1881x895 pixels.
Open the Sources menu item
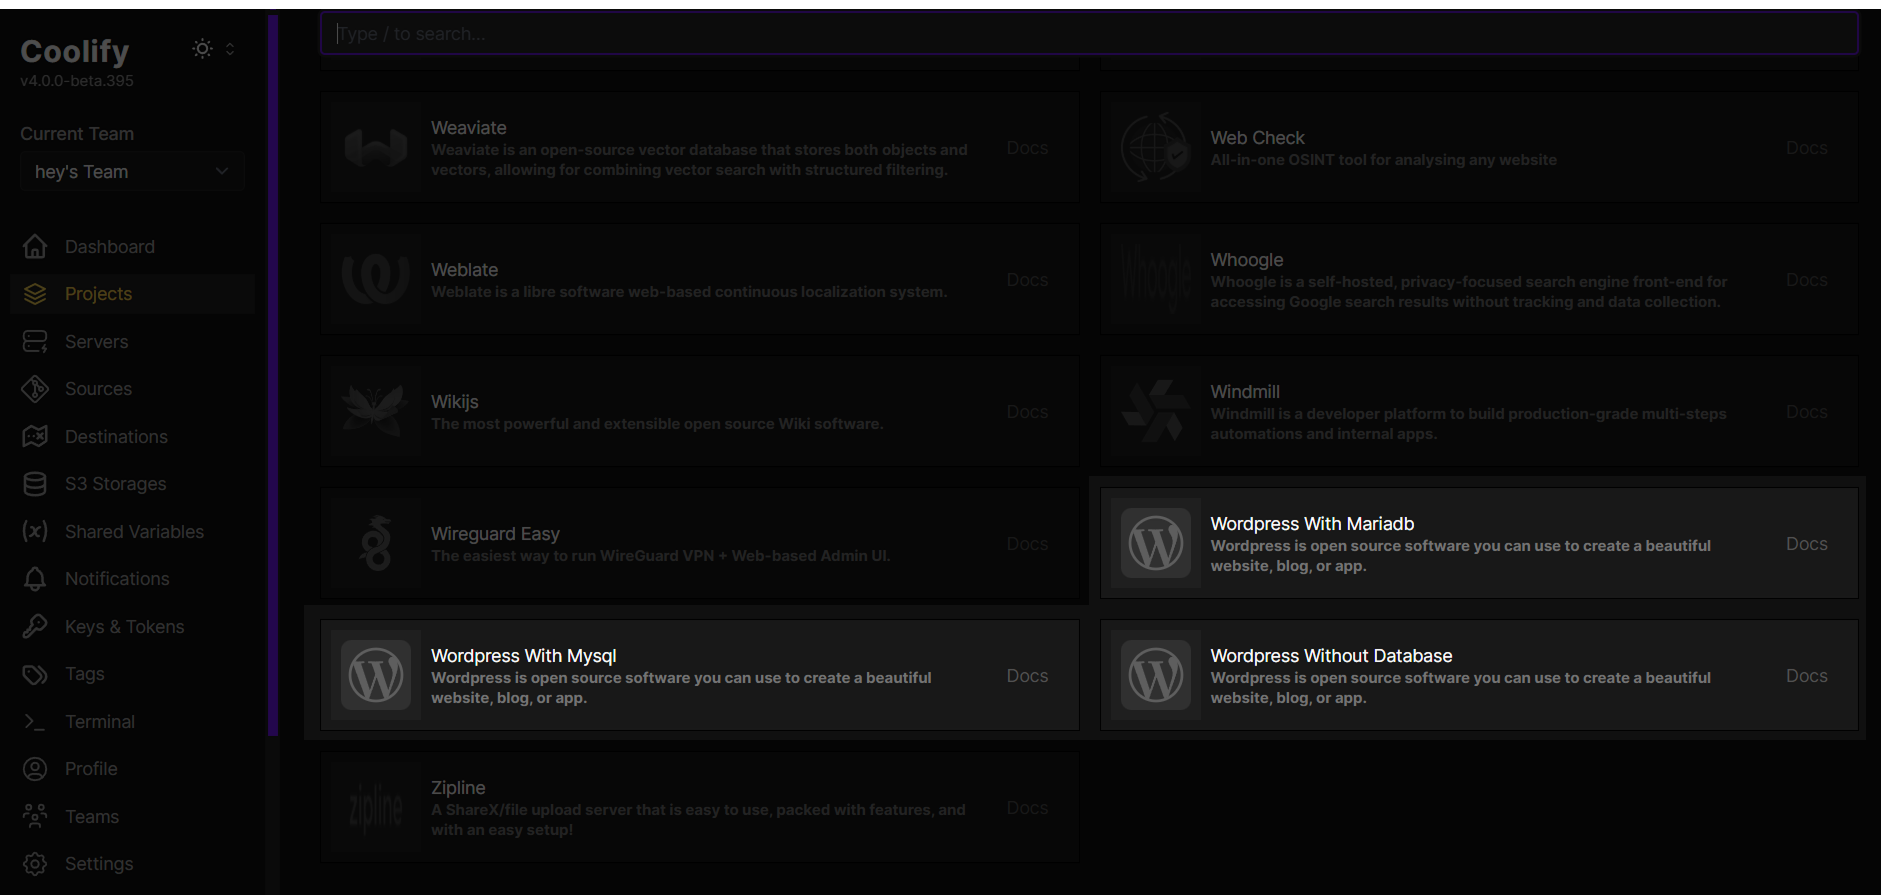coord(132,389)
